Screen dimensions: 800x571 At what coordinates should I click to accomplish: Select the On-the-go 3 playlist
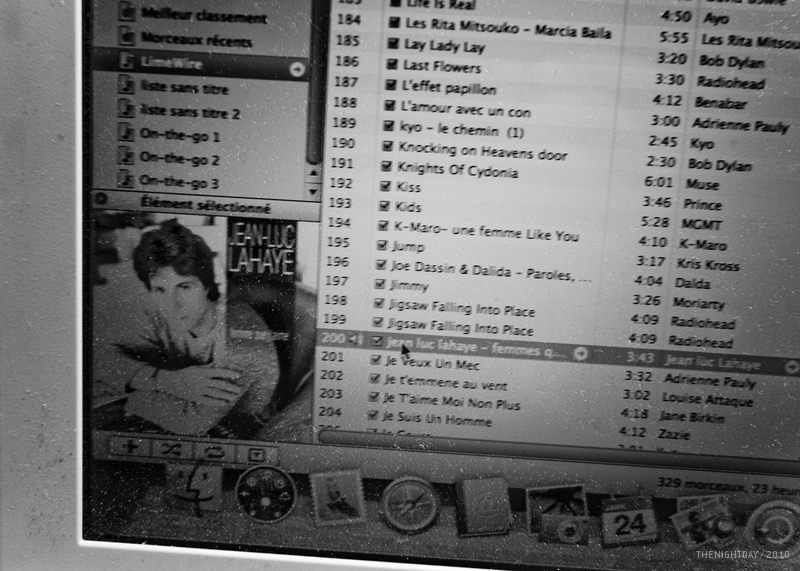(179, 181)
